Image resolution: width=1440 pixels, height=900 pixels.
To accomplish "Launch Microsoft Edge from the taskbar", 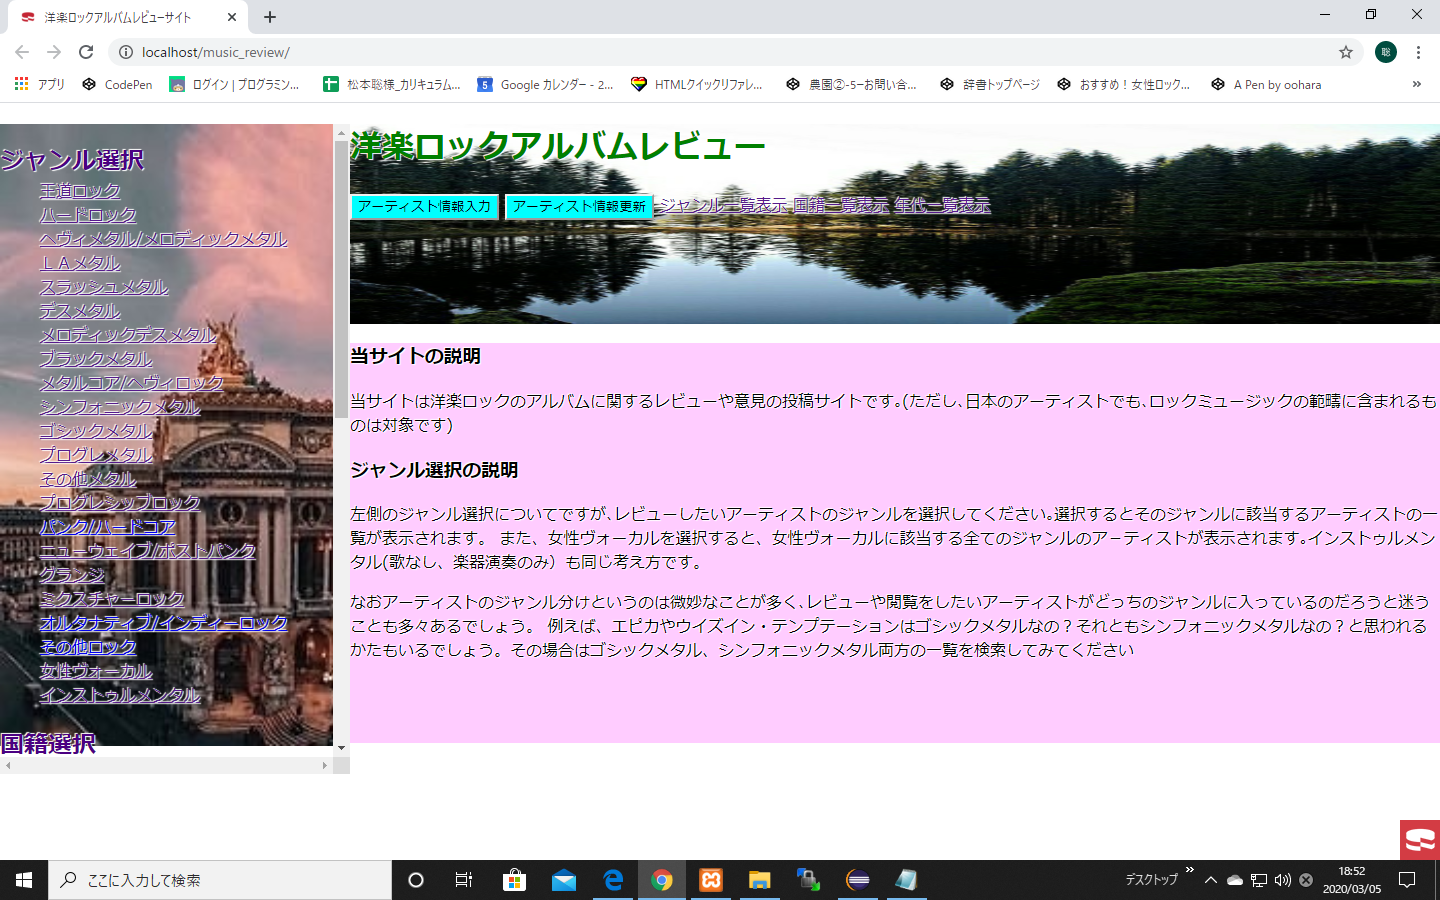I will pyautogui.click(x=613, y=880).
